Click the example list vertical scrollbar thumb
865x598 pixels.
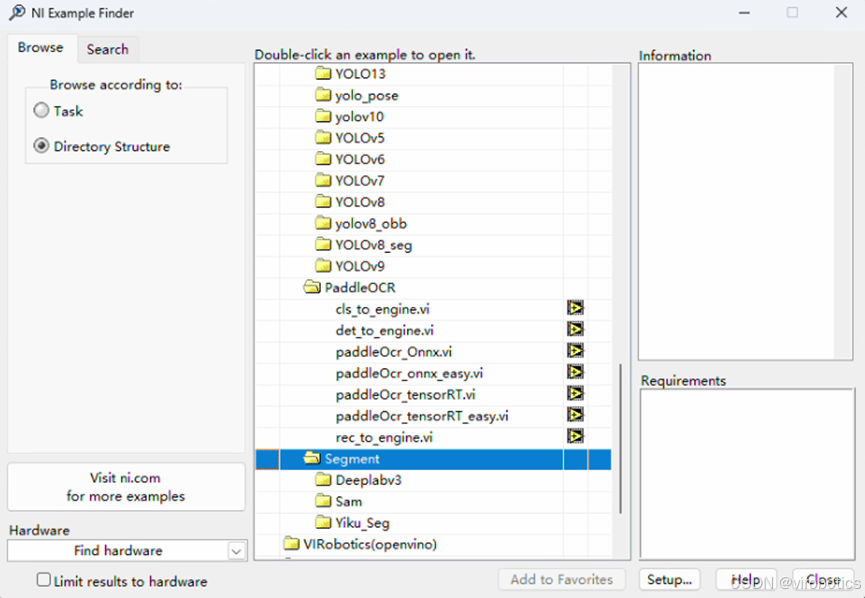(621, 439)
